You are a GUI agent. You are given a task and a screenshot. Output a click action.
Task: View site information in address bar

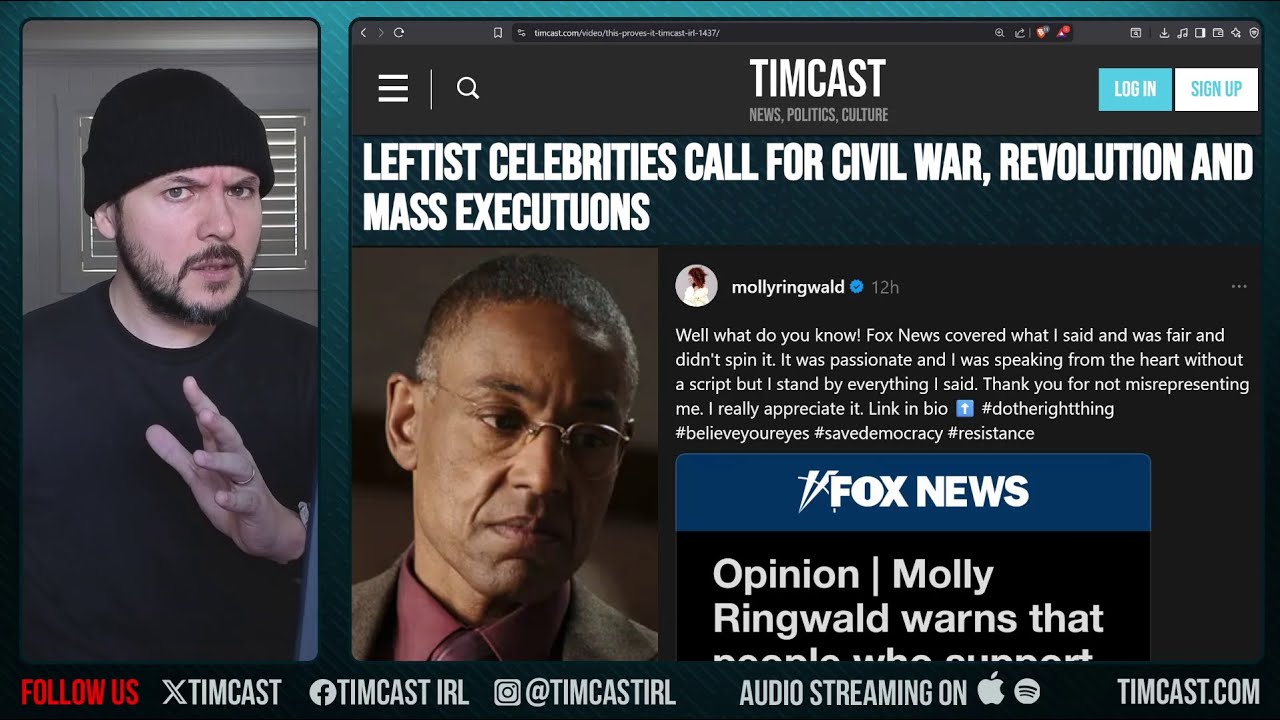[521, 33]
